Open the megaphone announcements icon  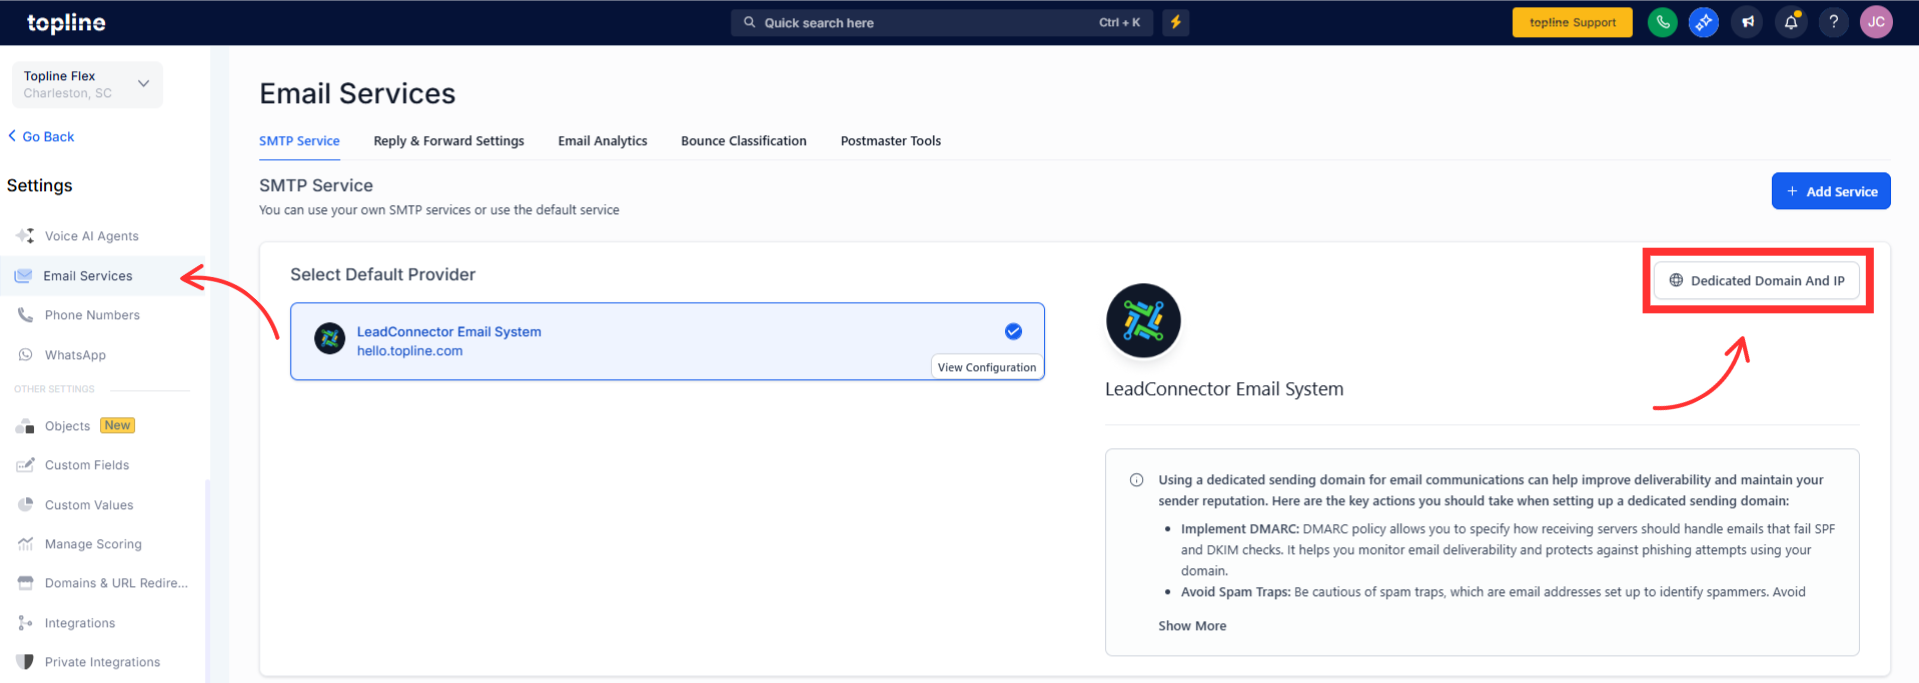coord(1748,22)
